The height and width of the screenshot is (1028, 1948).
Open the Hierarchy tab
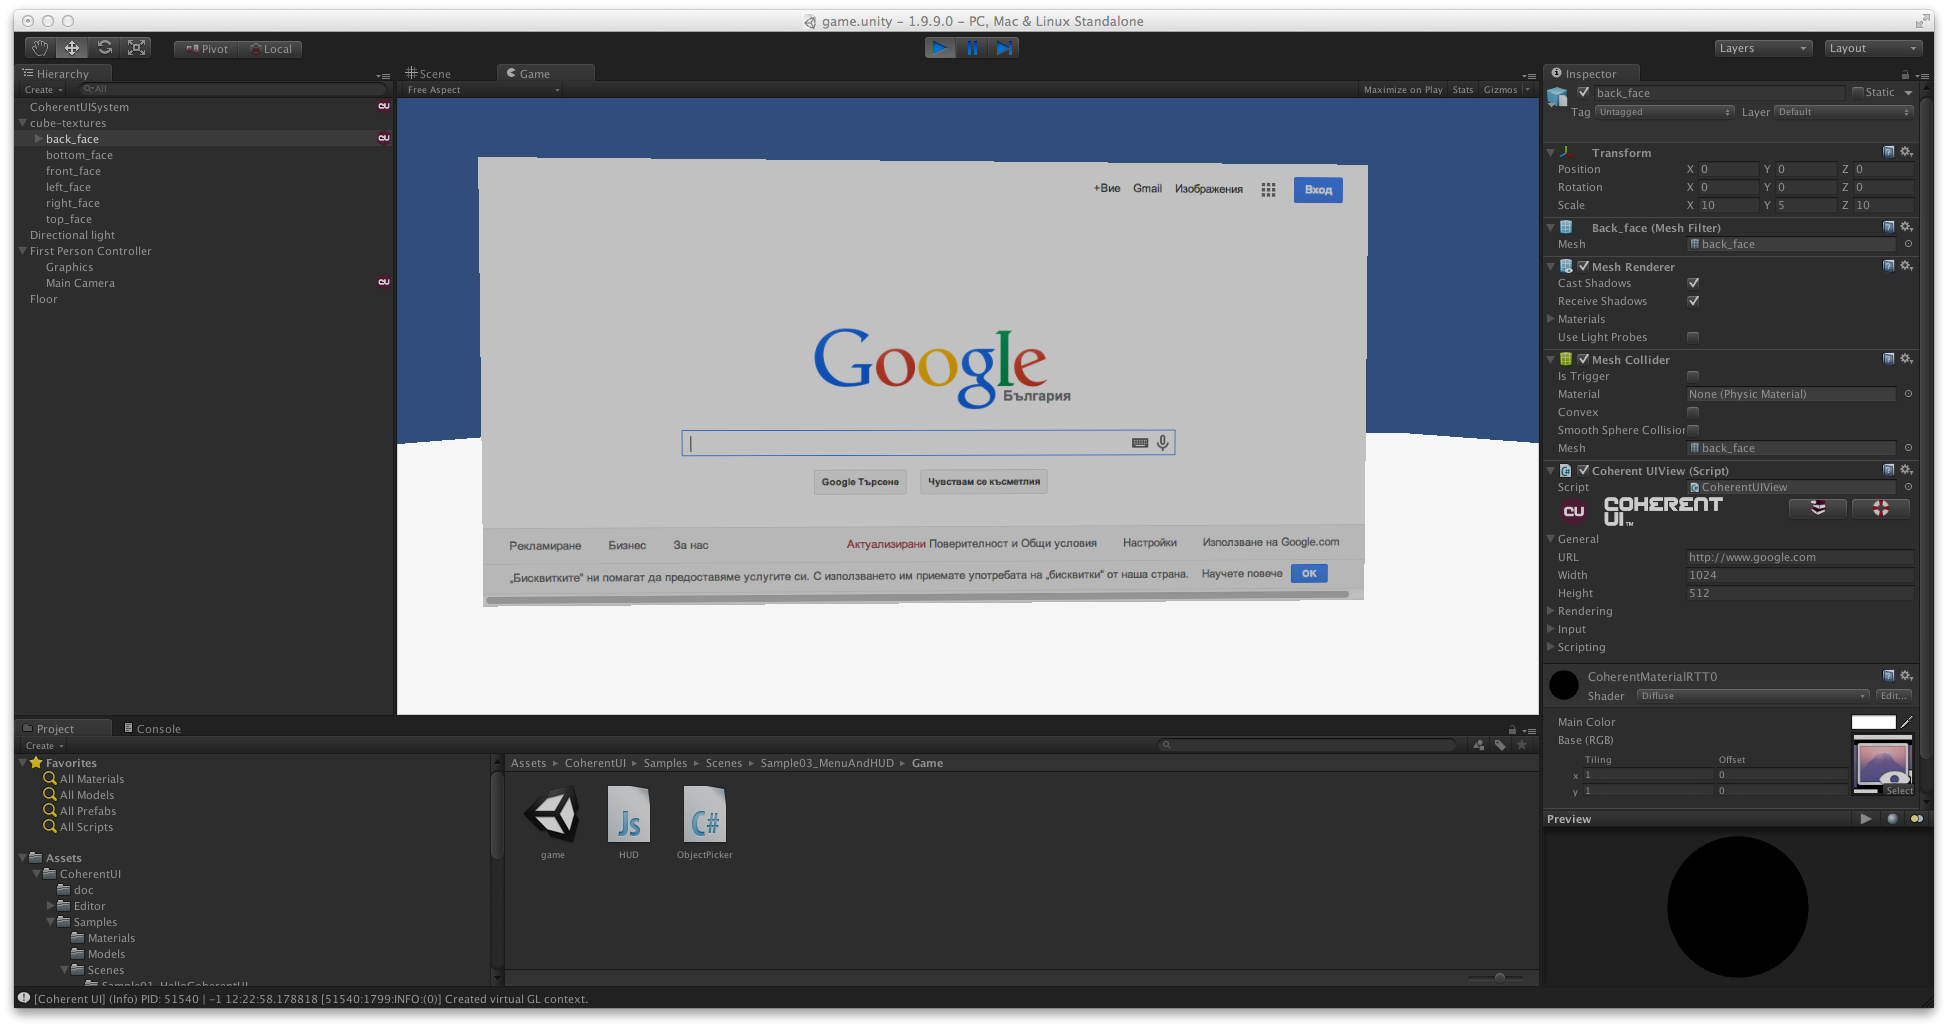(62, 74)
